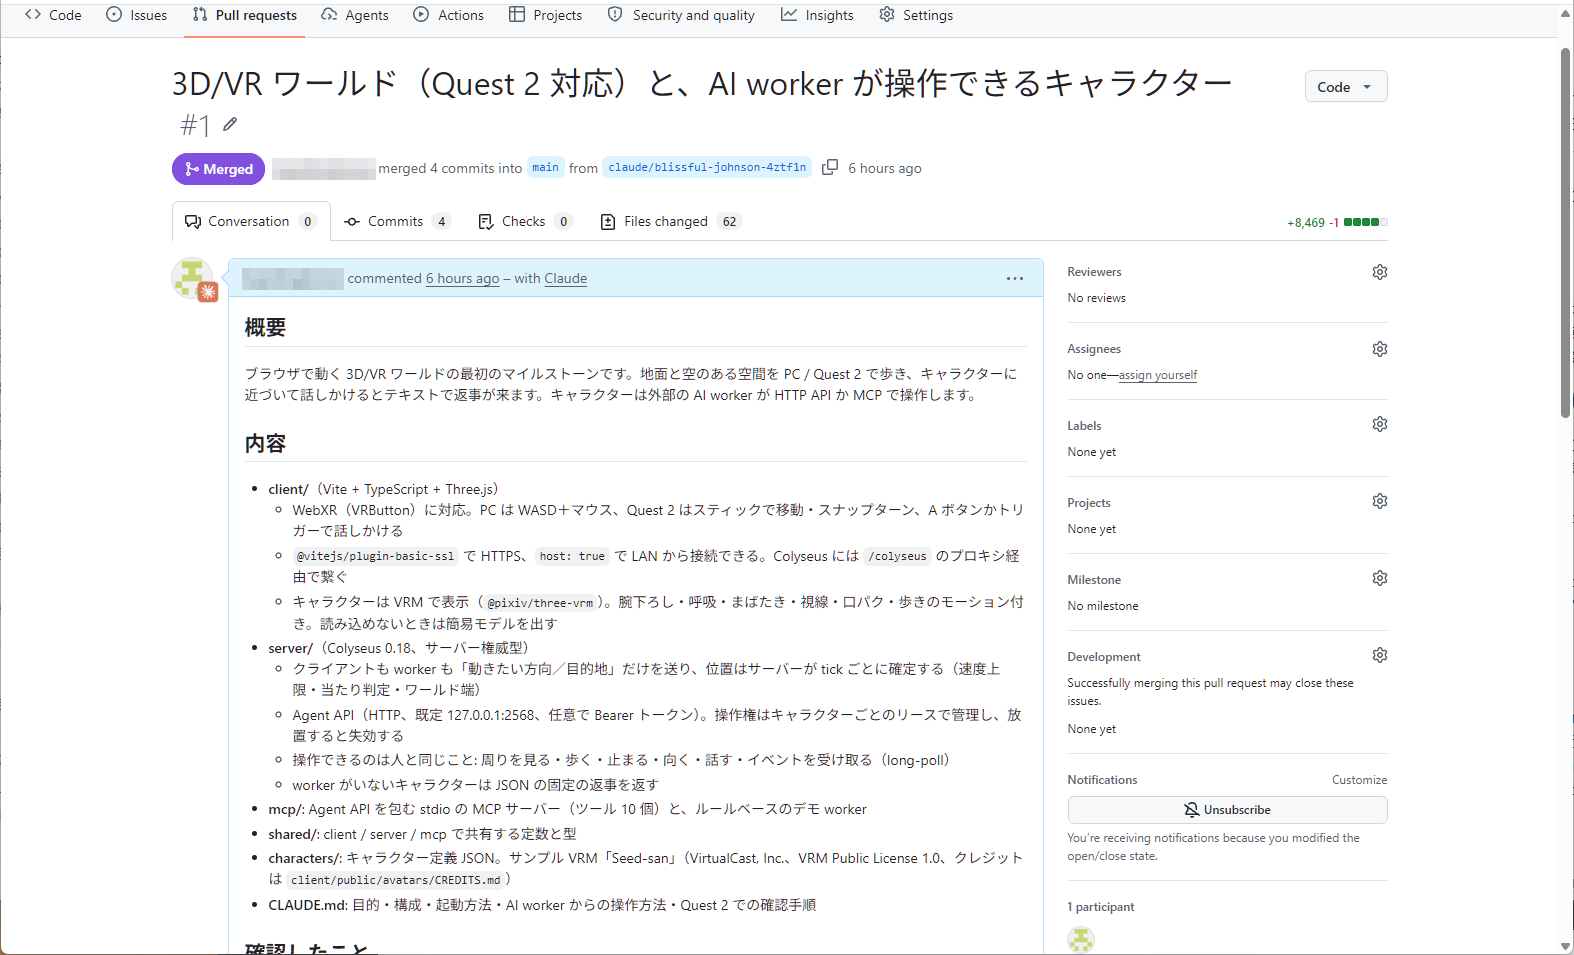Click the '6 hours ago' comment timestamp
1574x955 pixels.
pos(462,278)
